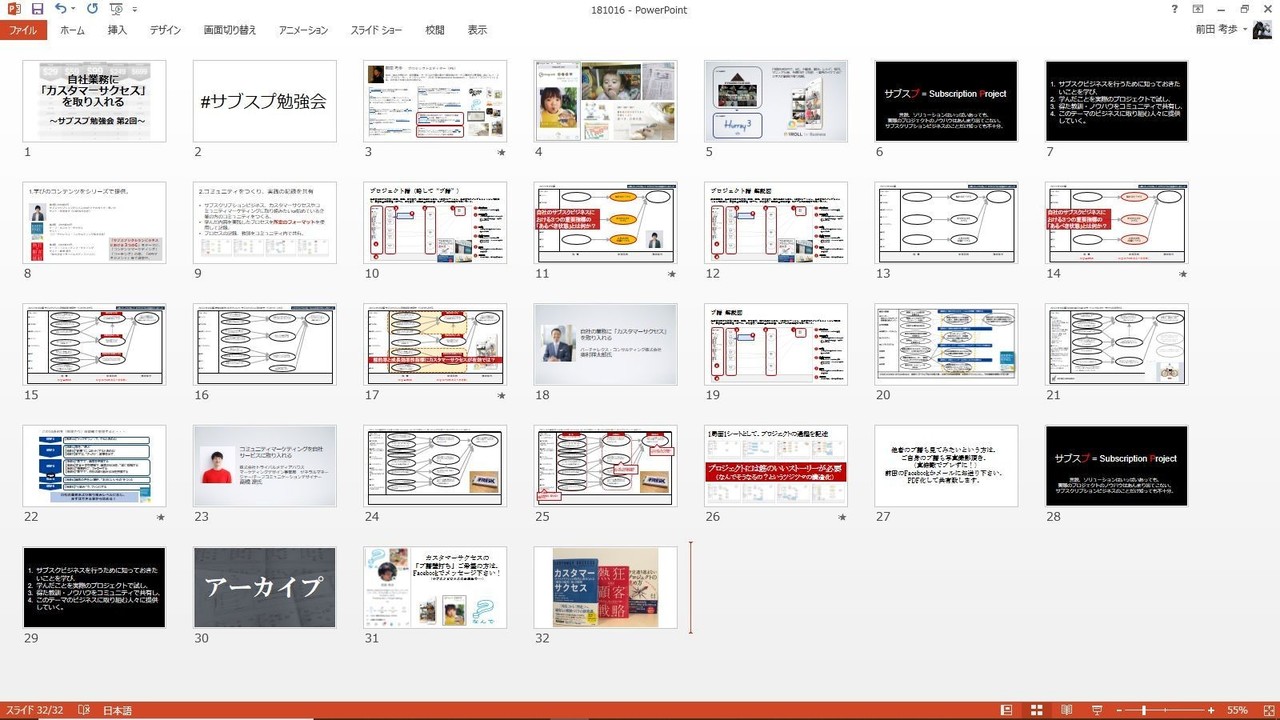This screenshot has height=720, width=1280.
Task: Toggle the Slide Sorter view button
Action: pyautogui.click(x=1037, y=710)
